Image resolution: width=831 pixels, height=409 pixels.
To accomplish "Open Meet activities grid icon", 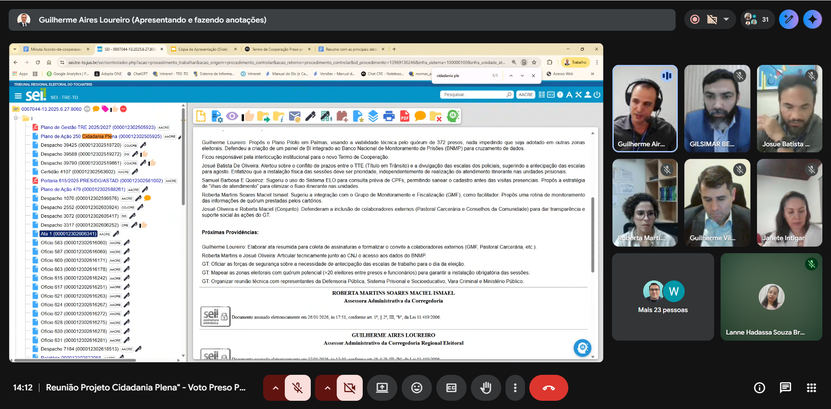I will 811,388.
